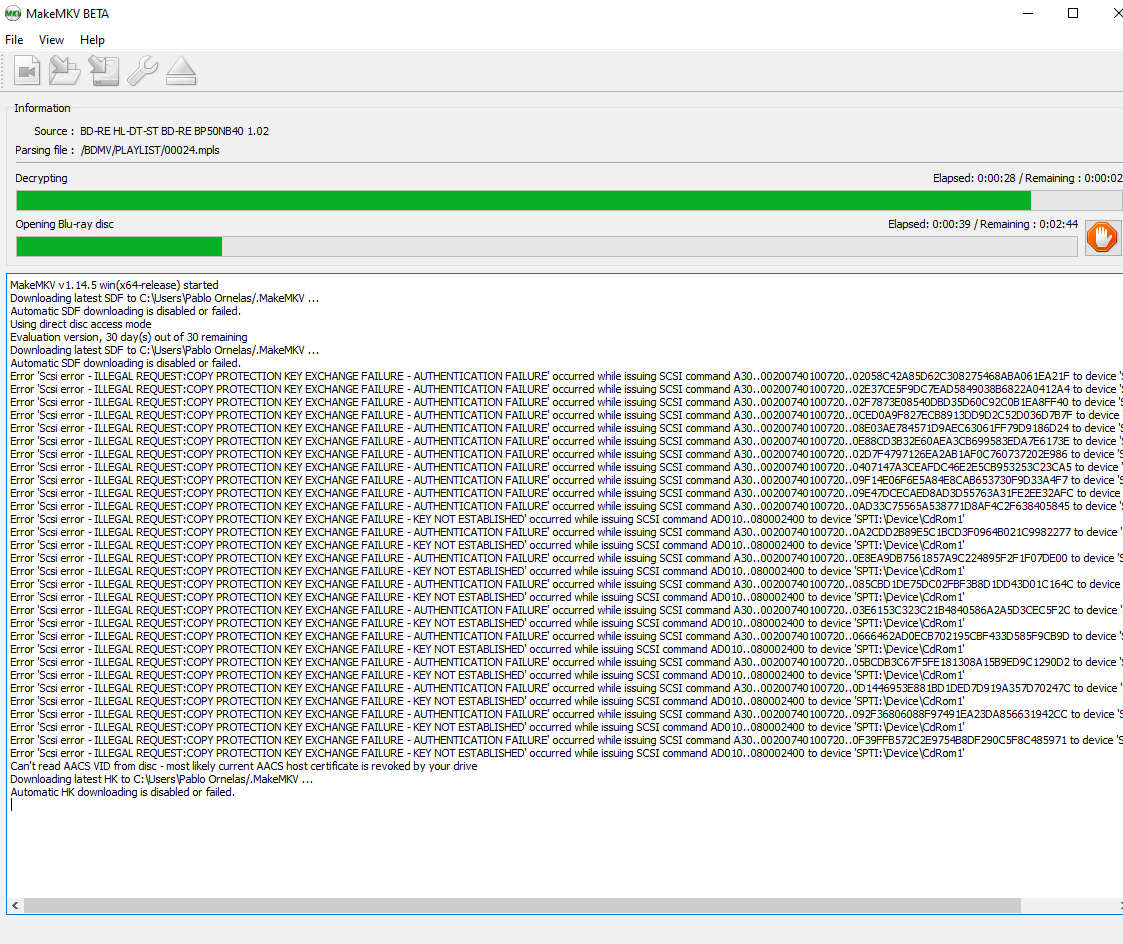
Task: Click the error log line containing 0F39FFB572C2E9754B8DF290C5F8C485971
Action: click(x=566, y=740)
